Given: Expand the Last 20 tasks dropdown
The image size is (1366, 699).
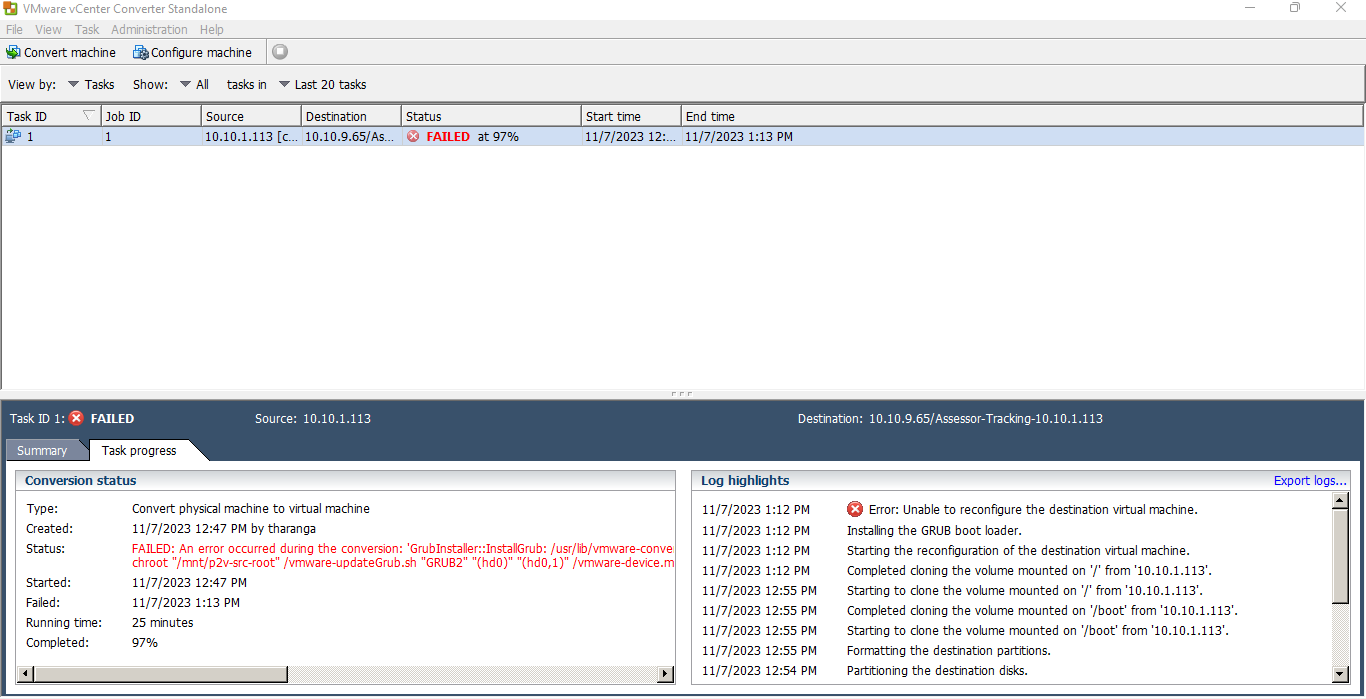Looking at the screenshot, I should pyautogui.click(x=323, y=84).
